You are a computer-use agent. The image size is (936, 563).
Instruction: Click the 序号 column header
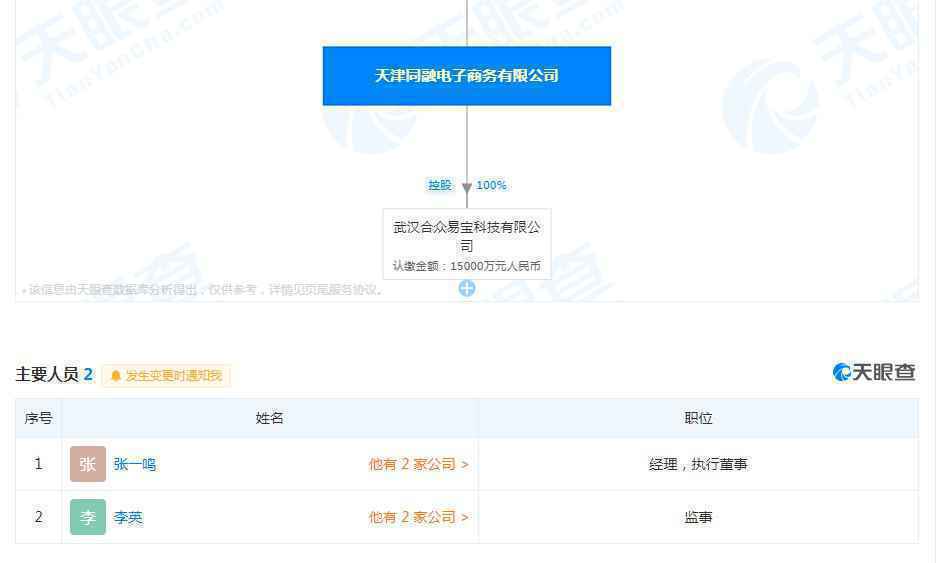click(x=38, y=418)
